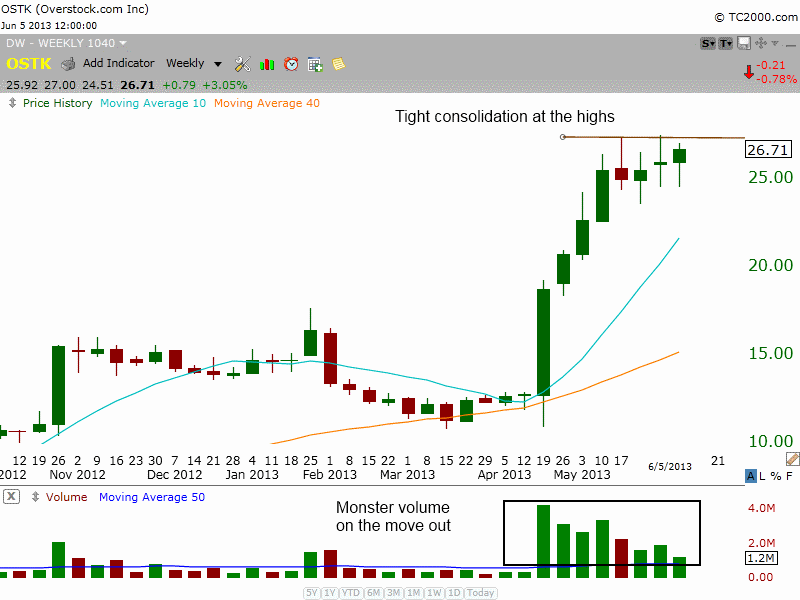800x600 pixels.
Task: Open the Weekly timeframe dropdown arrow
Action: pos(218,64)
